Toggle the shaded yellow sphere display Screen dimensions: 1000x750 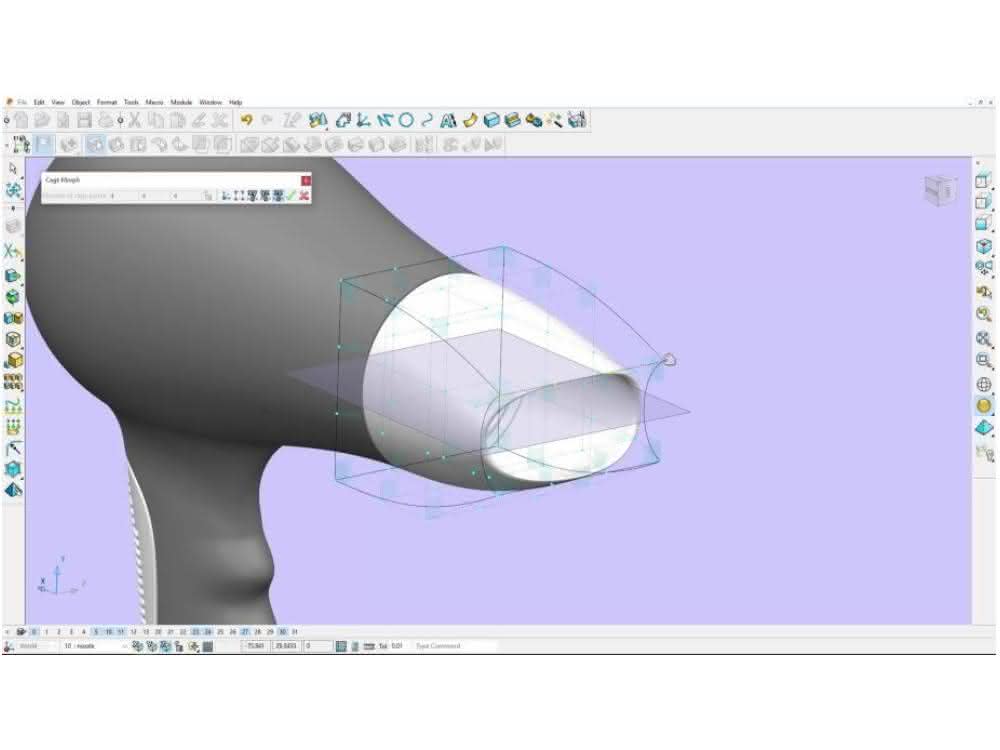coord(983,406)
